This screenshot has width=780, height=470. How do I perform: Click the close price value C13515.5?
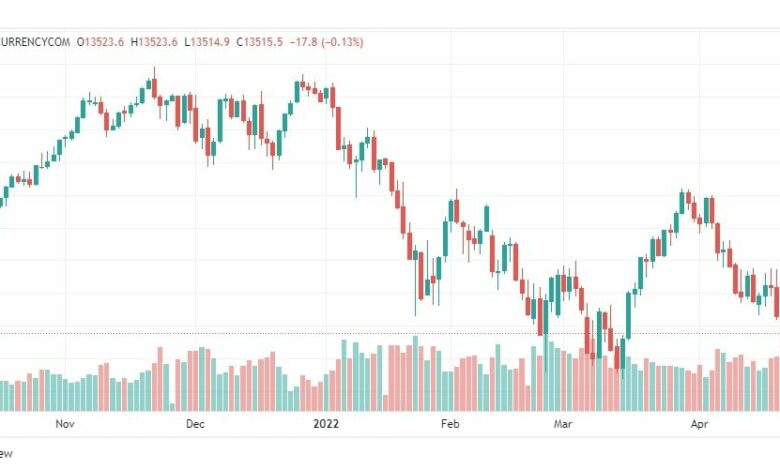(259, 42)
